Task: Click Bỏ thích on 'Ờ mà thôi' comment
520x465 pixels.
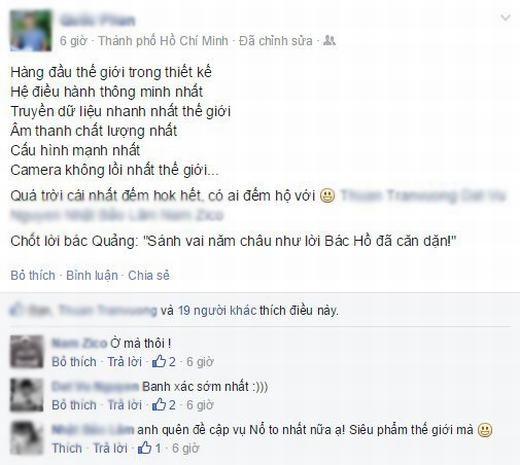Action: point(74,362)
